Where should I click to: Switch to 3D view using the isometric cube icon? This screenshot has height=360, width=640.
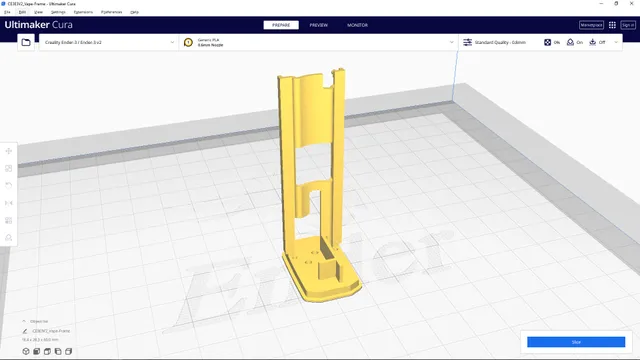pos(26,351)
